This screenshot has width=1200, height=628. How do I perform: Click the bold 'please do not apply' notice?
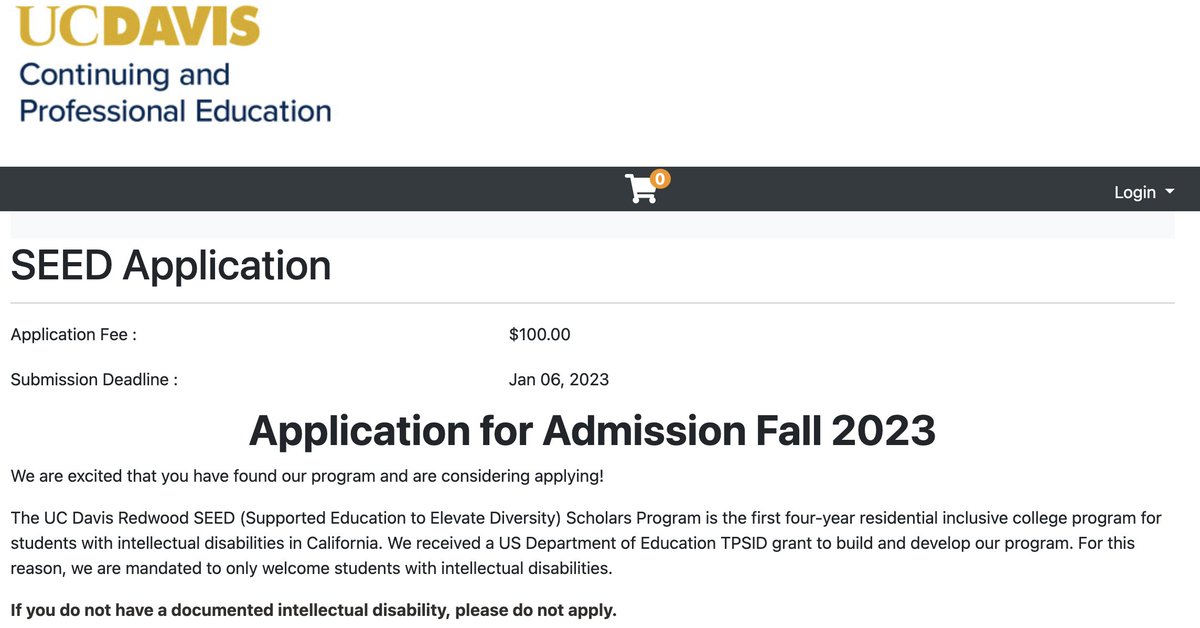314,609
